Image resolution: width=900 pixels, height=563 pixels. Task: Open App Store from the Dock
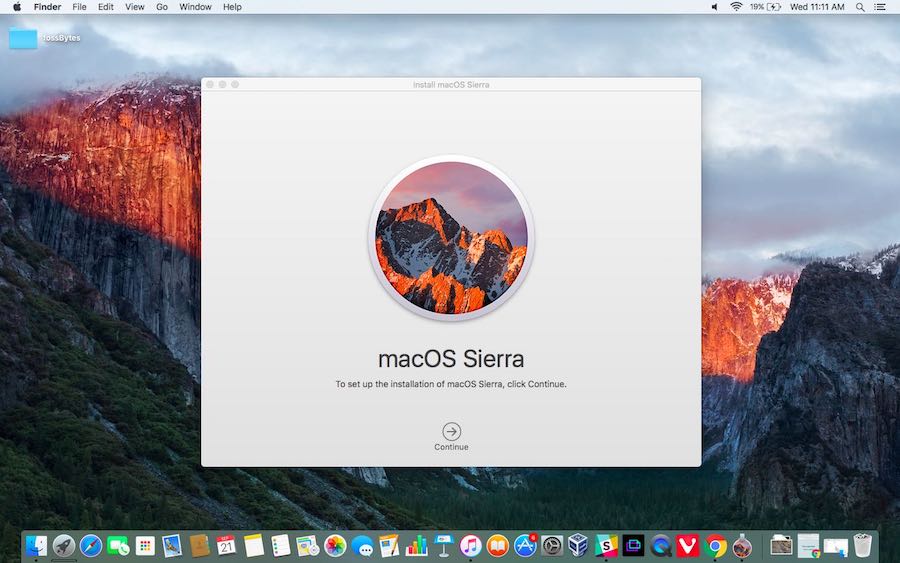click(x=525, y=545)
